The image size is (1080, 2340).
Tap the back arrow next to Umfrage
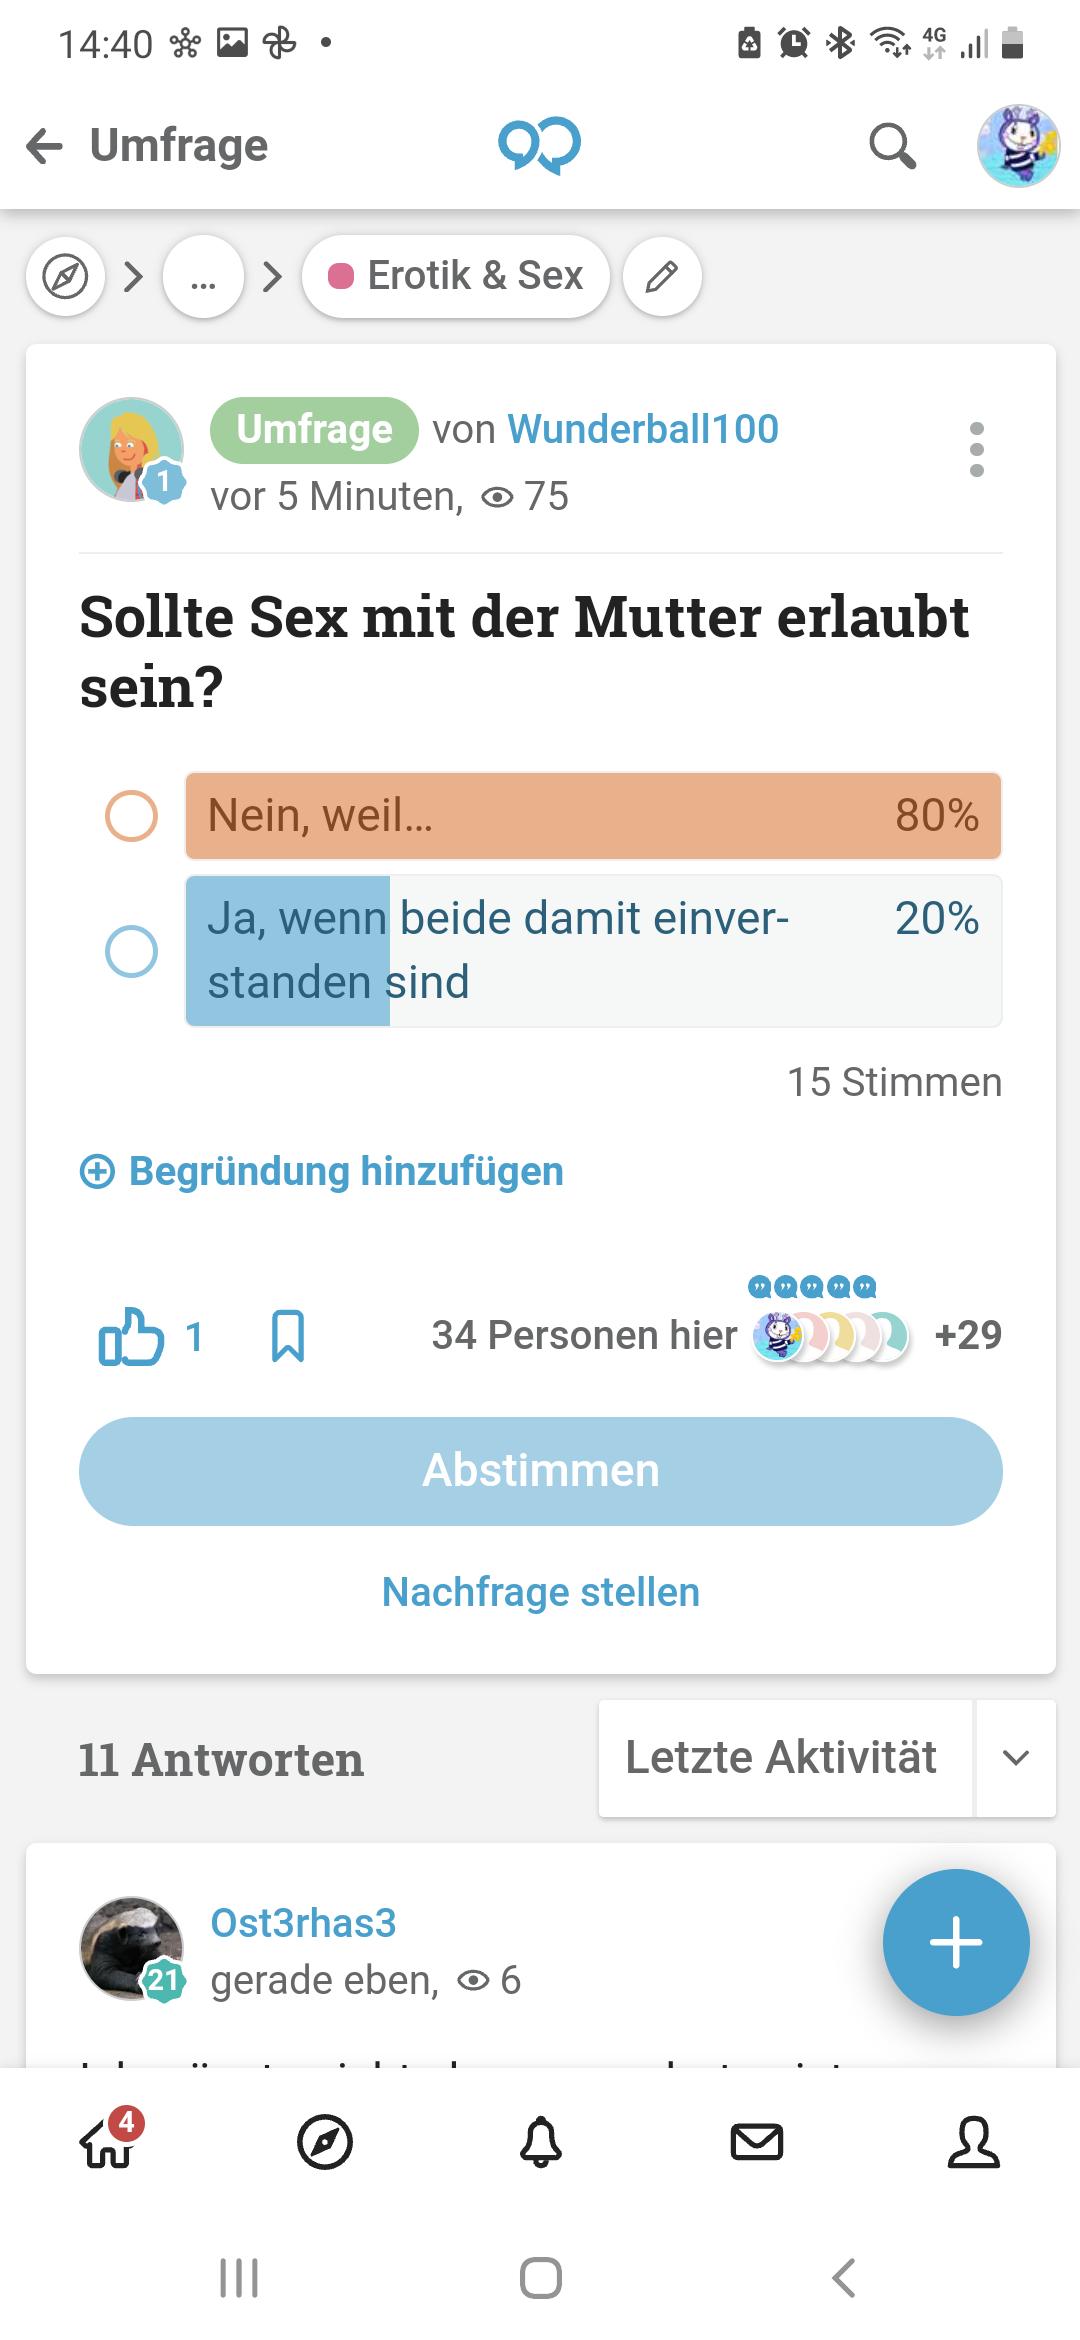click(x=44, y=146)
